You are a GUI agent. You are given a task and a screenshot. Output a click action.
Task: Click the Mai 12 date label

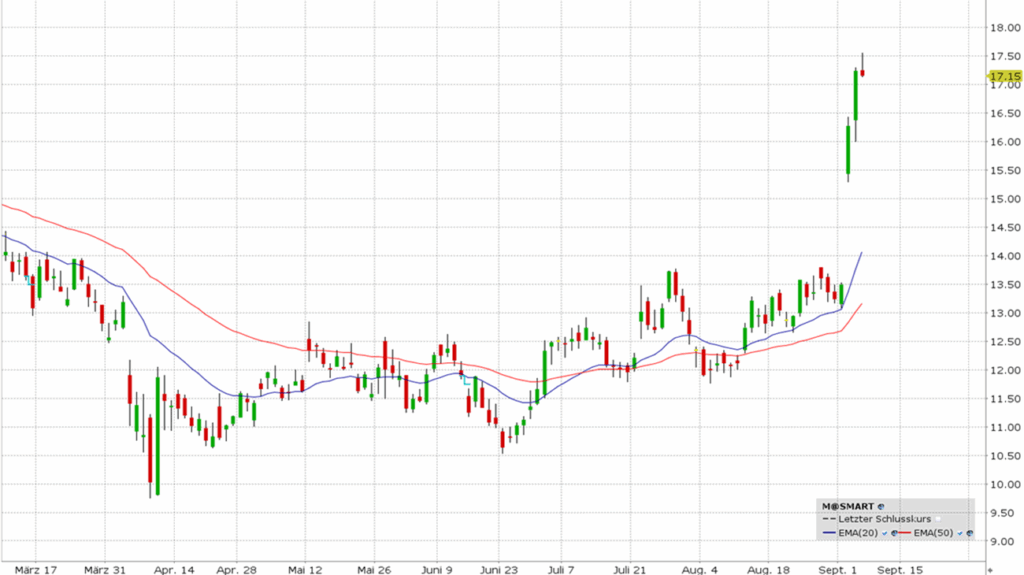(x=305, y=570)
